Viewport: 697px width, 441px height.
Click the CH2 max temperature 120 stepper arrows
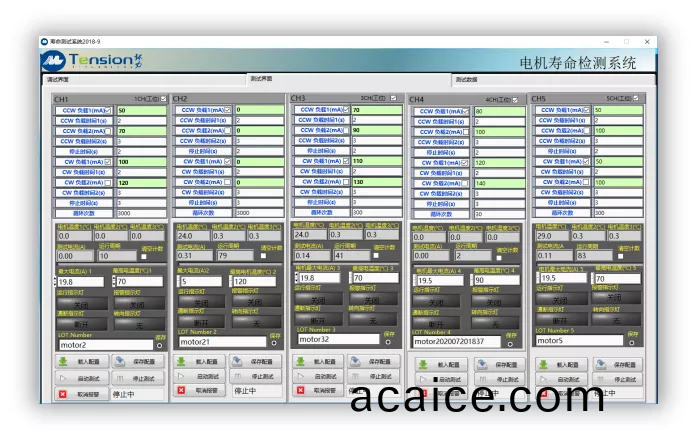coord(231,281)
